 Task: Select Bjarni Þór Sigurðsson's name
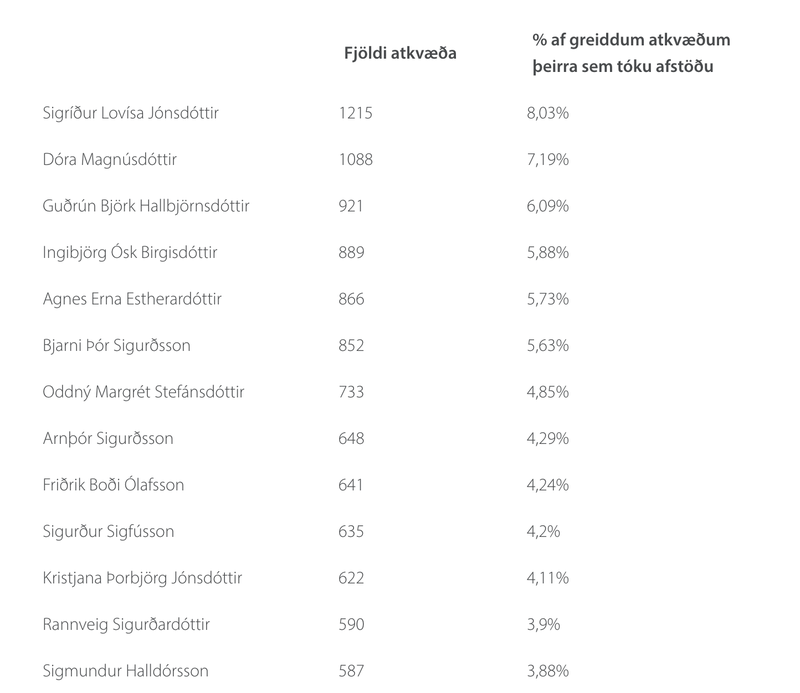tap(117, 346)
